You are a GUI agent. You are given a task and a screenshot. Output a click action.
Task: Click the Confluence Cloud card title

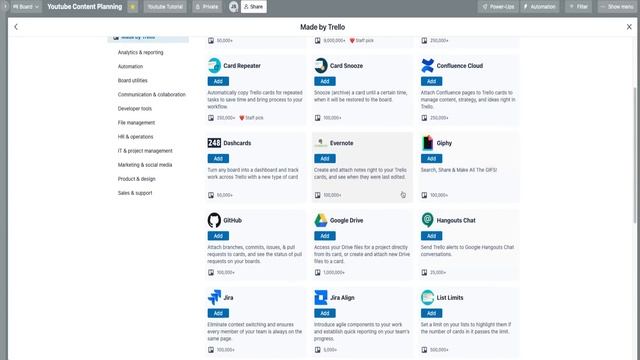[460, 66]
